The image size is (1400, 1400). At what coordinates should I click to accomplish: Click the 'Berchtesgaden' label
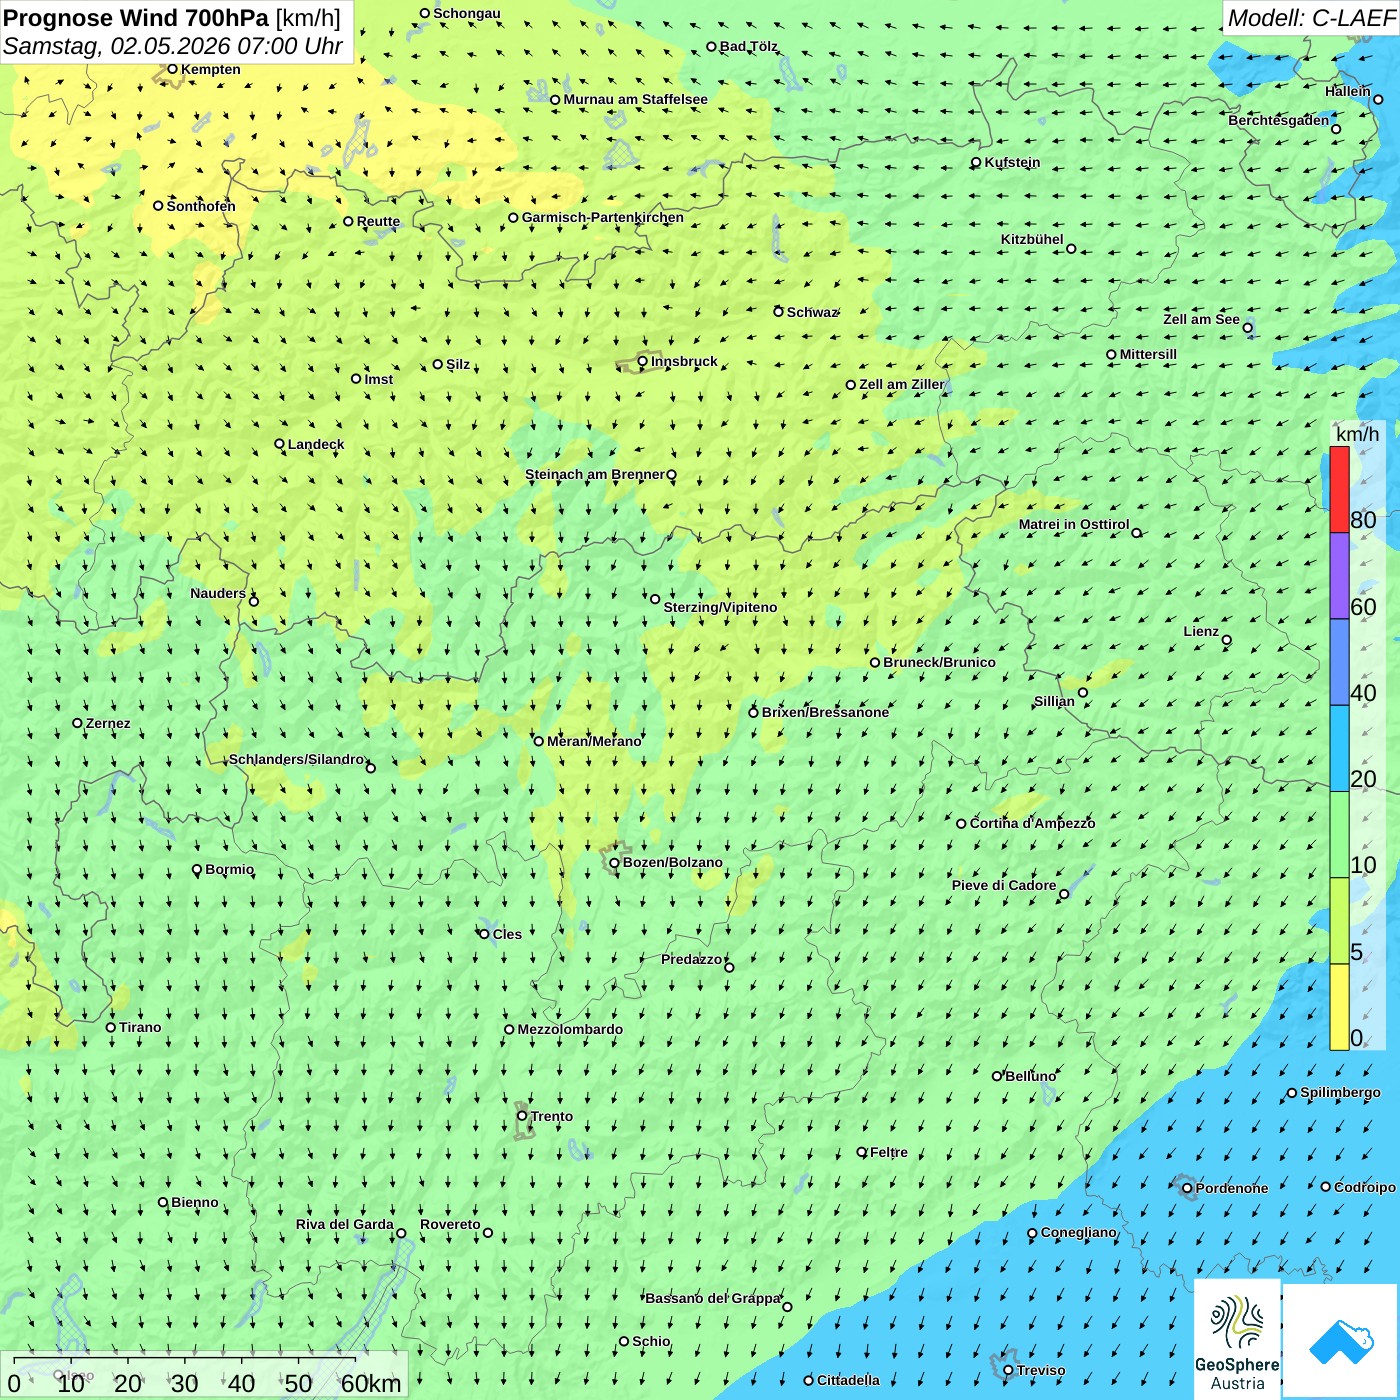[1279, 120]
